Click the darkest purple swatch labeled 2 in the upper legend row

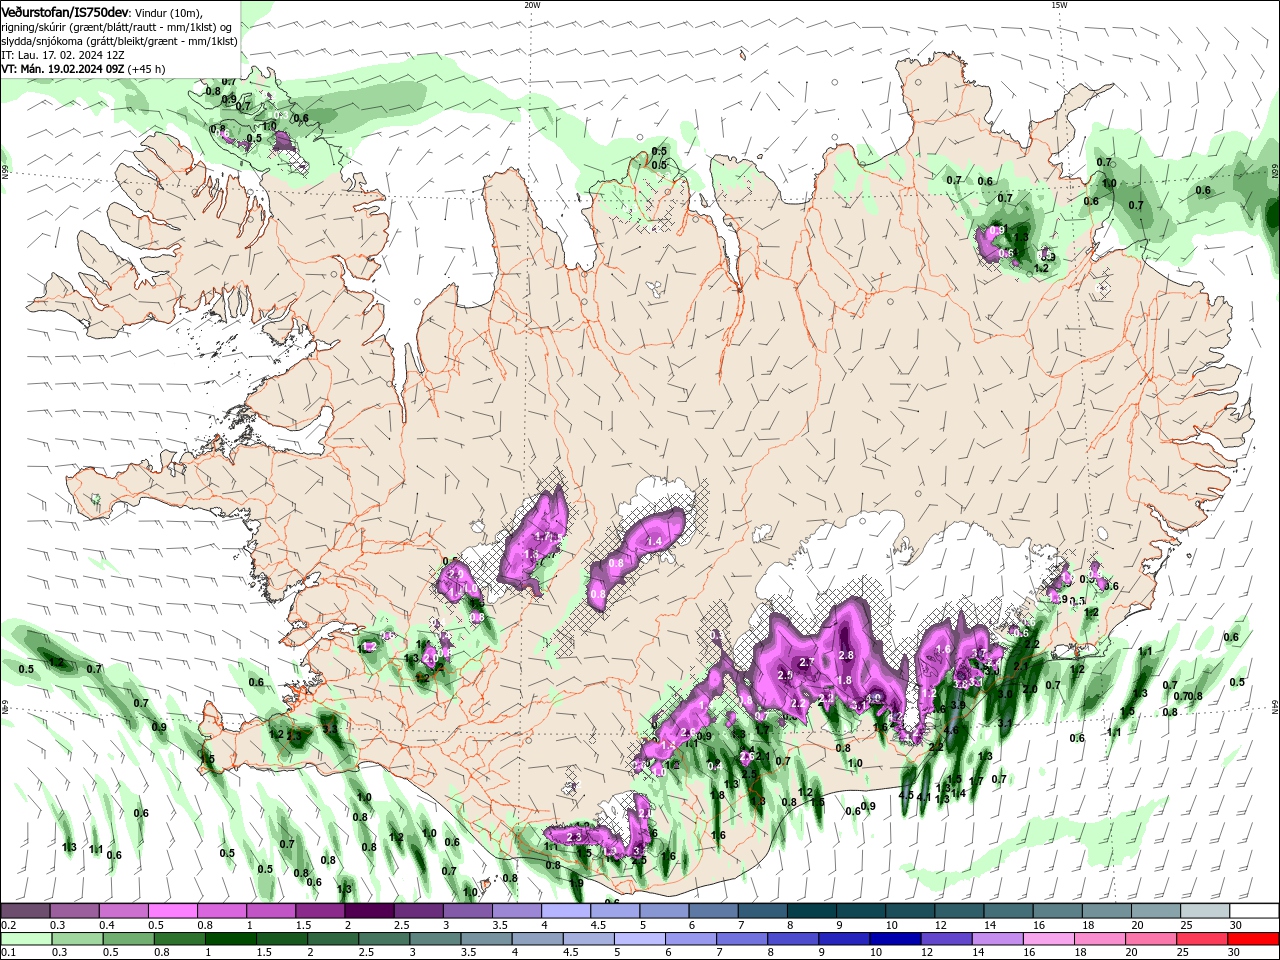point(369,911)
